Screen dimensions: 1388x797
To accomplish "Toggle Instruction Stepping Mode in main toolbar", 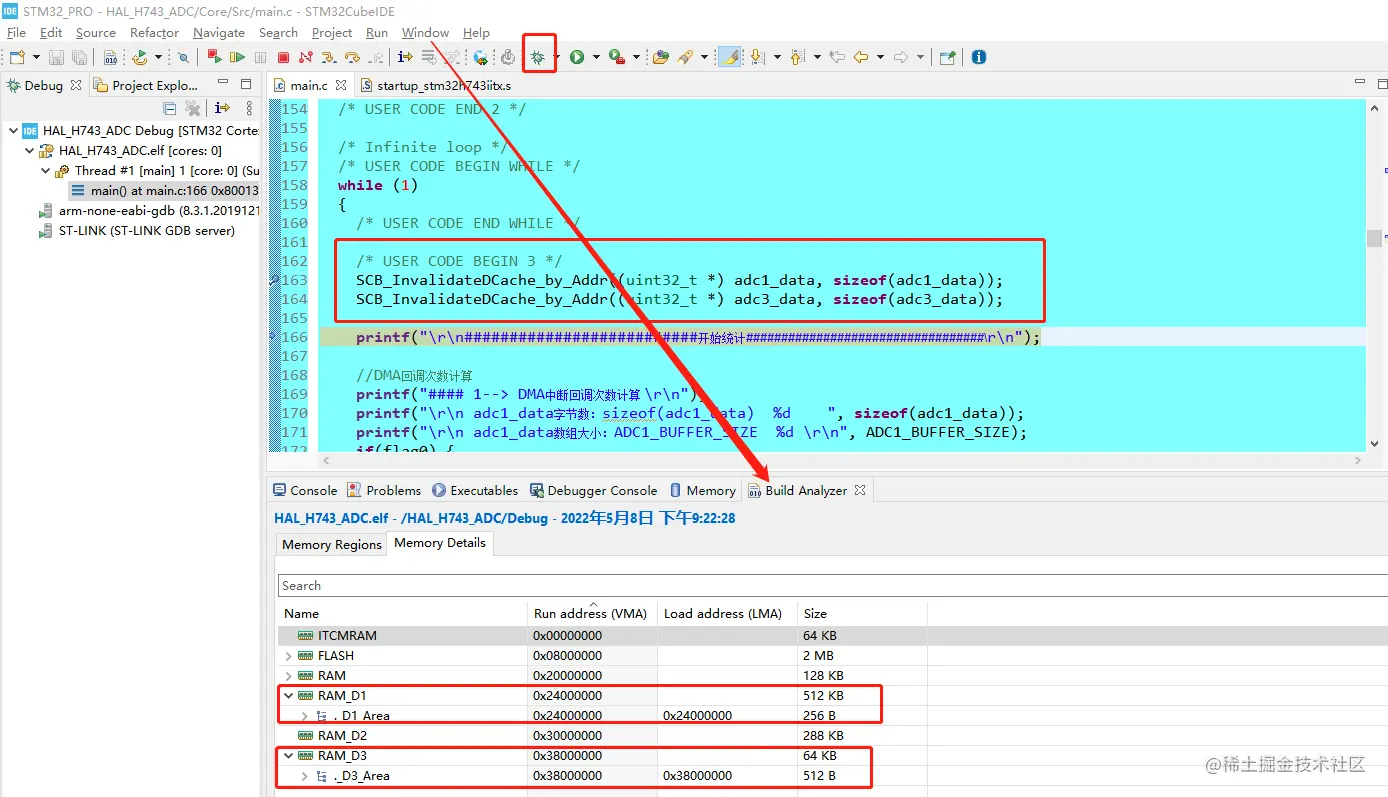I will [405, 57].
